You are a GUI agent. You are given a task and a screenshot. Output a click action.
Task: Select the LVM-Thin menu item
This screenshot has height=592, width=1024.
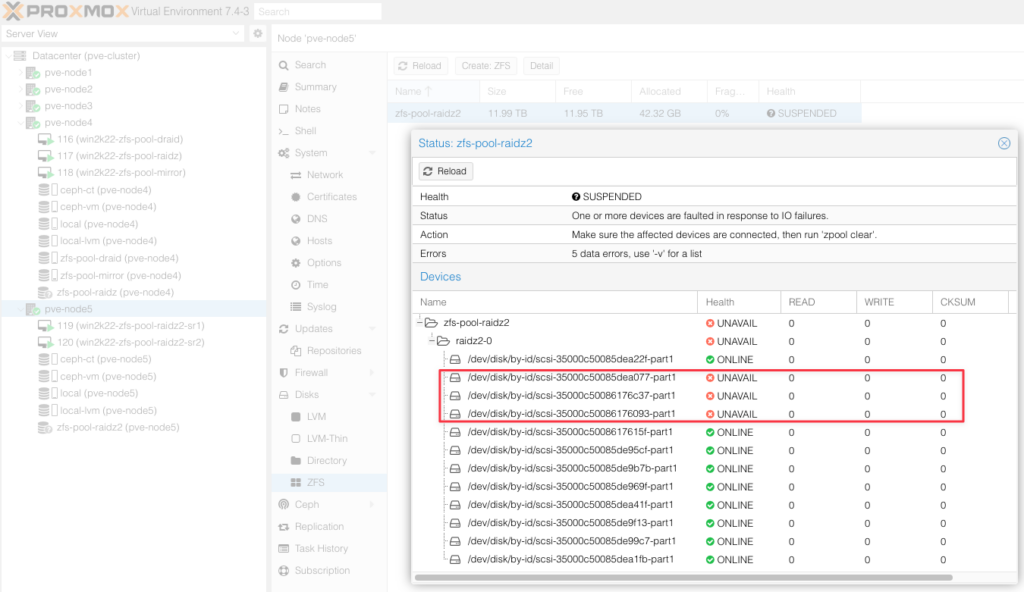(330, 438)
